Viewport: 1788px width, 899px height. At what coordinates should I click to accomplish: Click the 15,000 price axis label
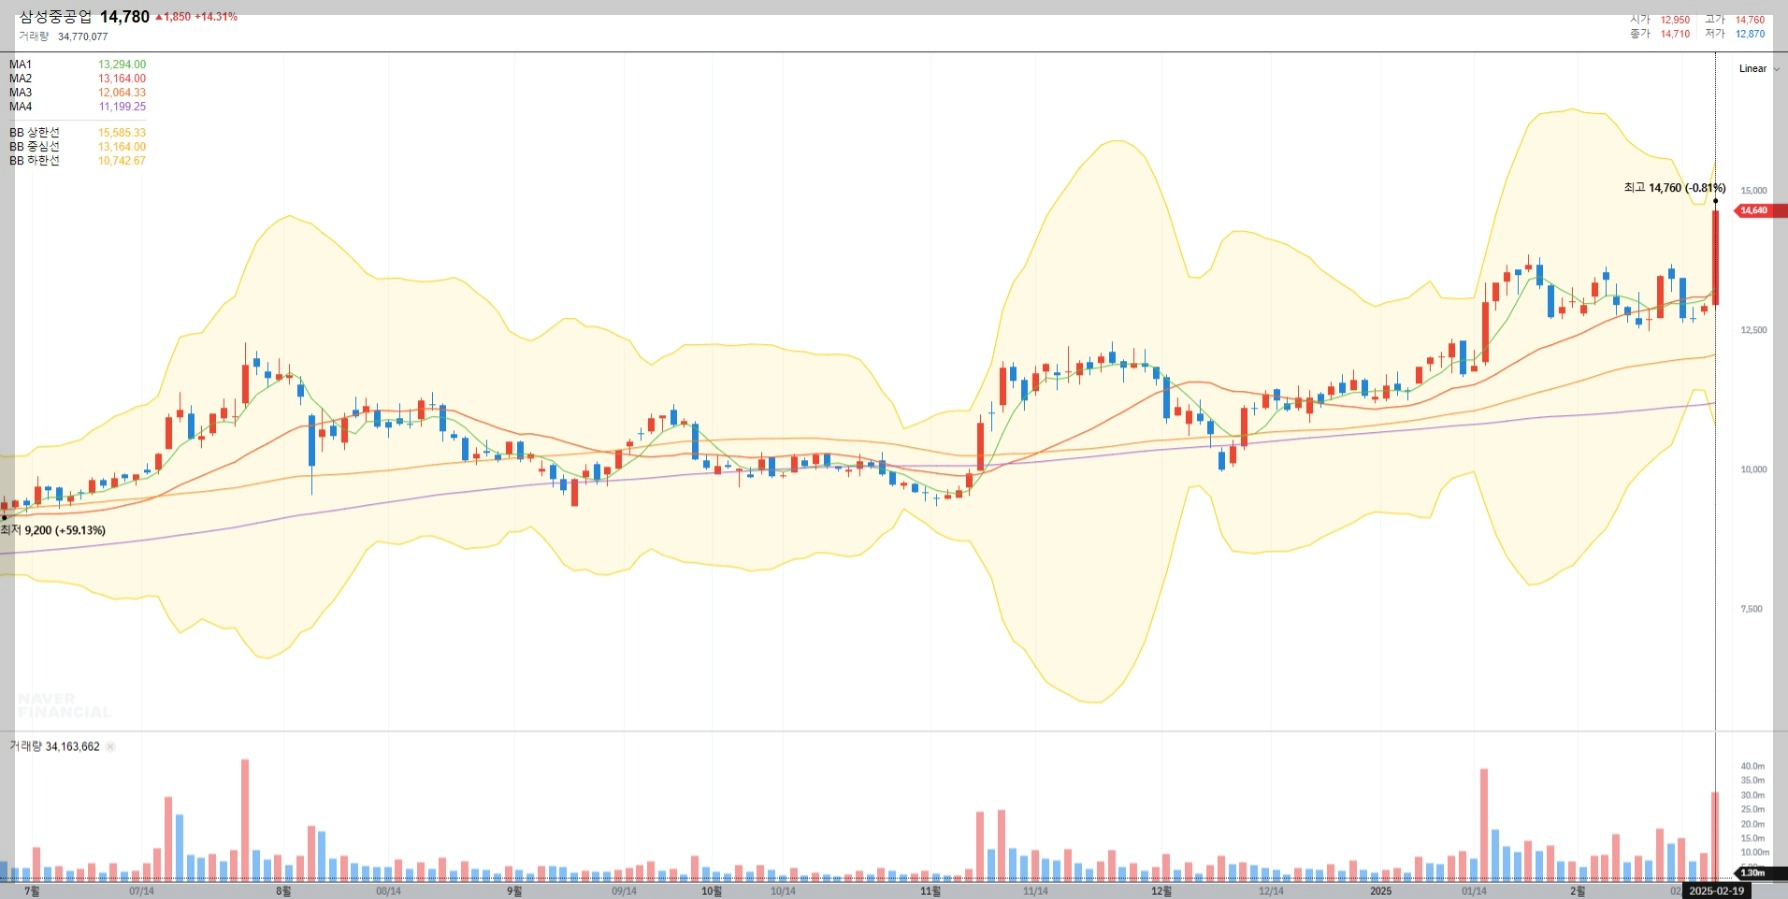[x=1754, y=191]
